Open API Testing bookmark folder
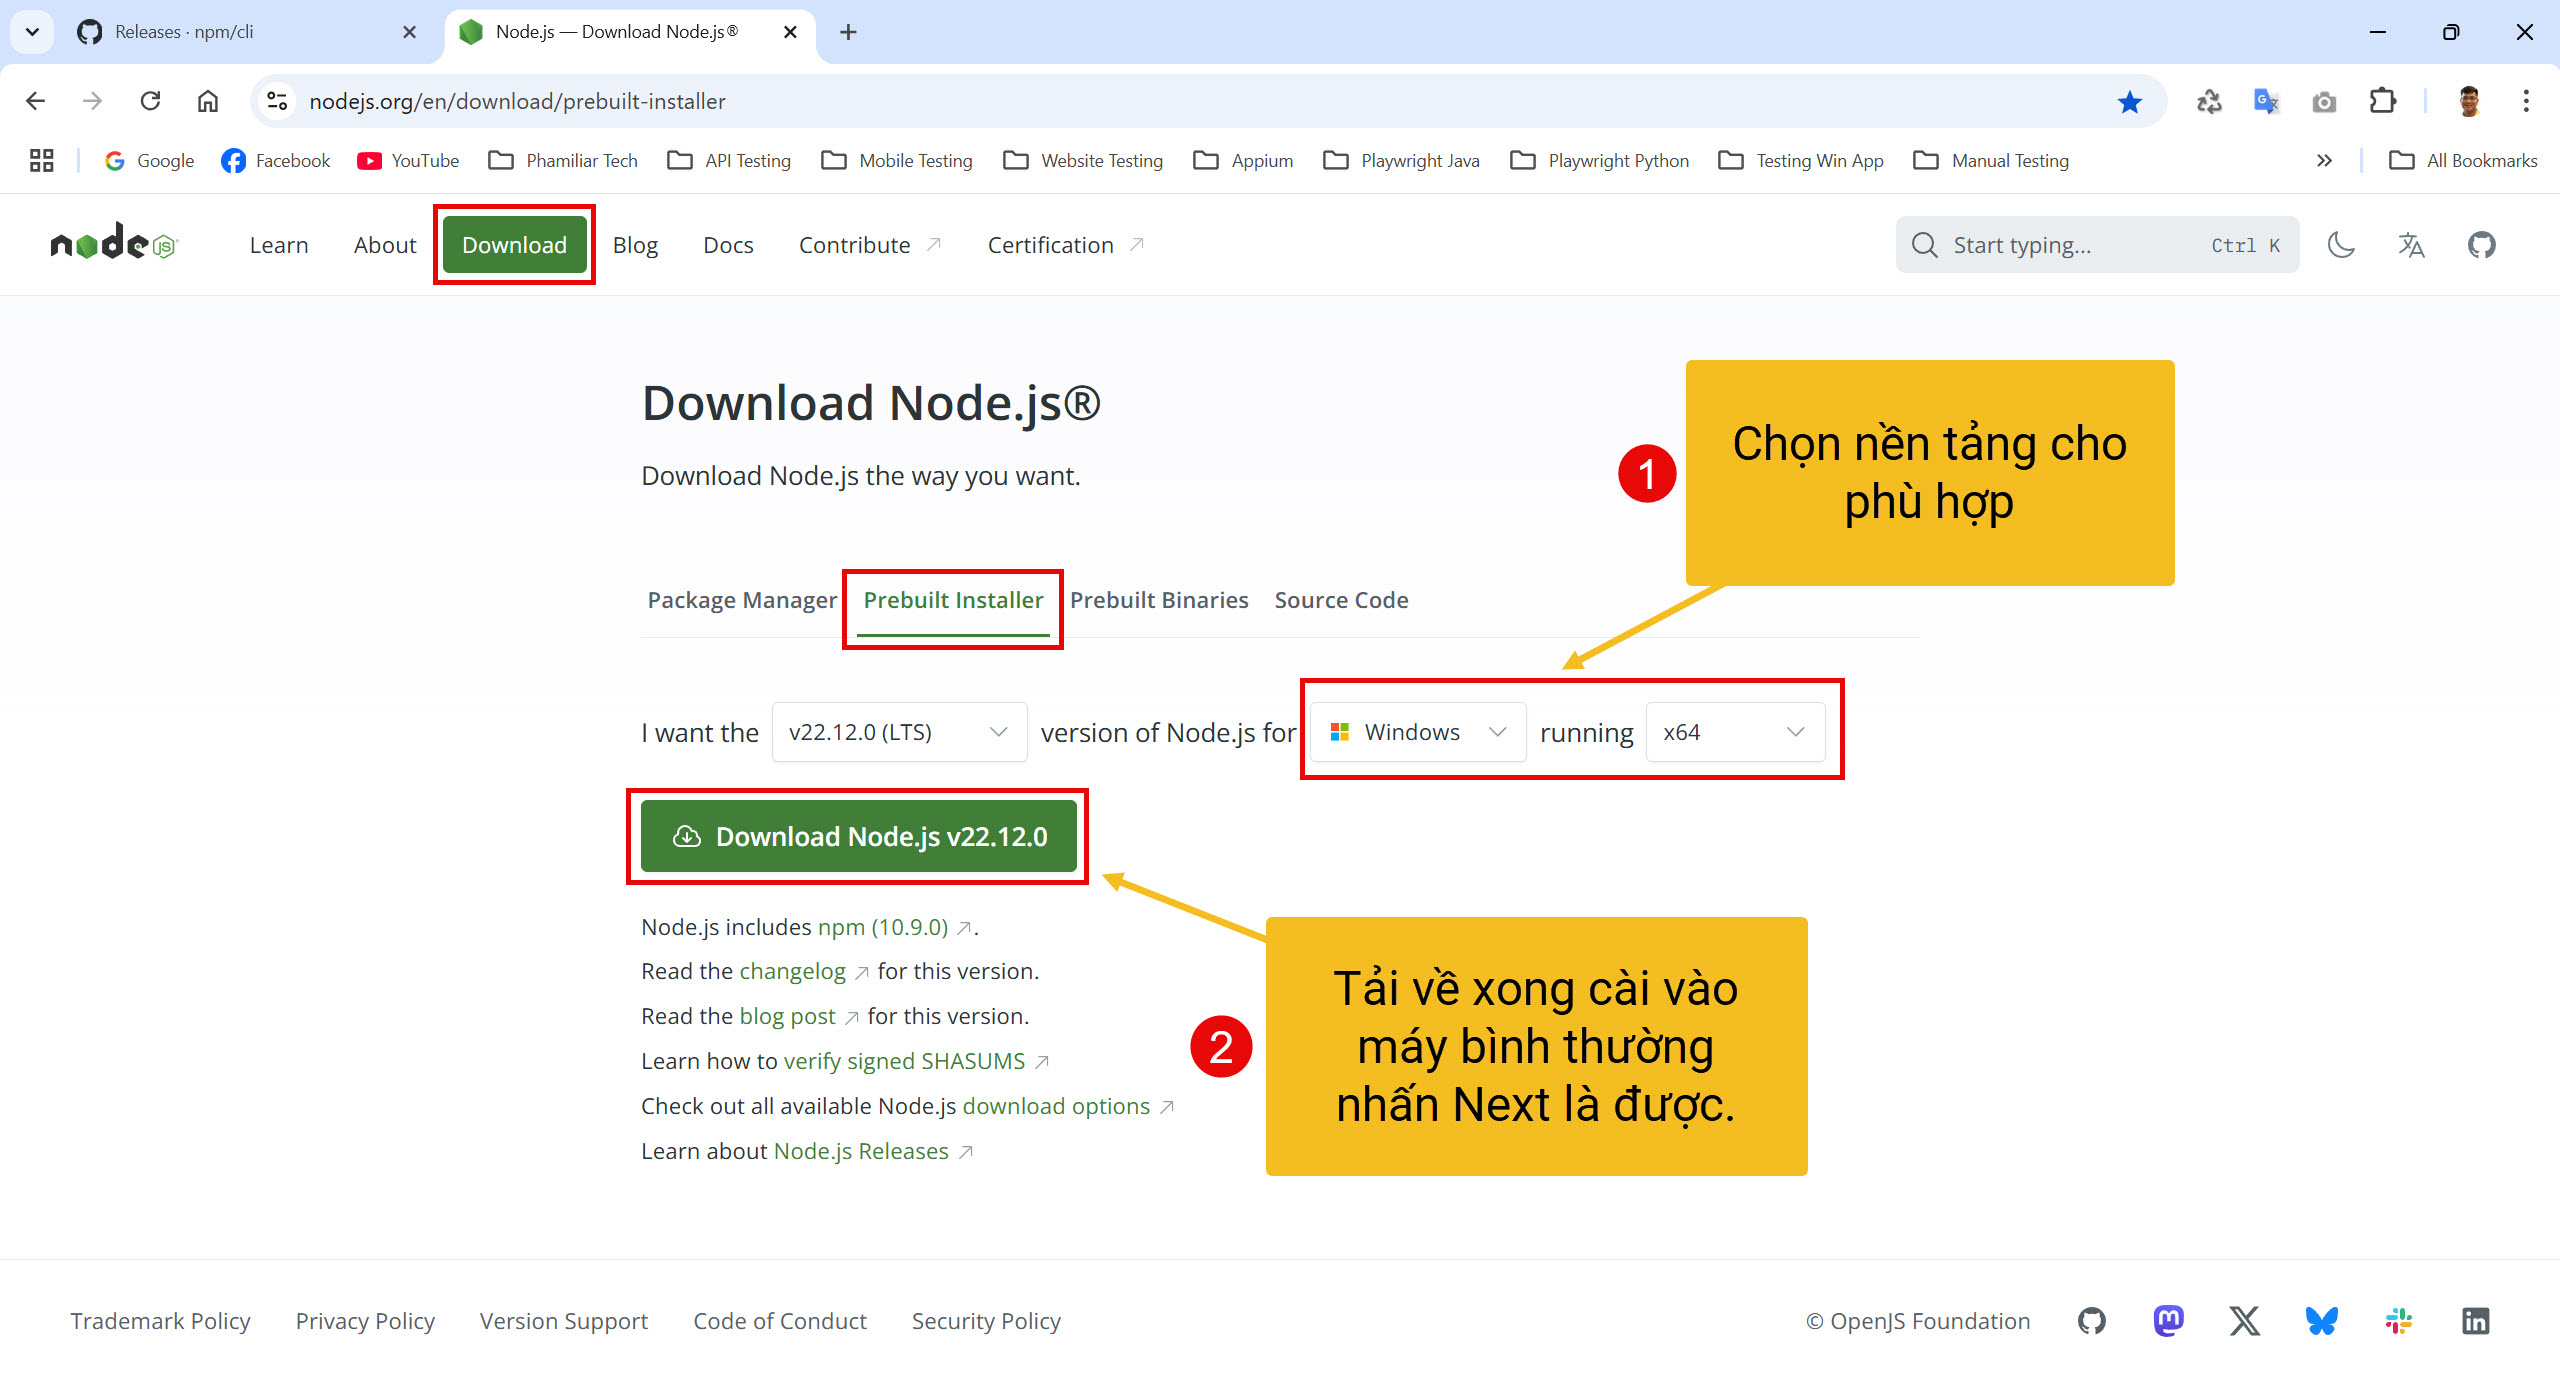2560x1380 pixels. pos(730,160)
